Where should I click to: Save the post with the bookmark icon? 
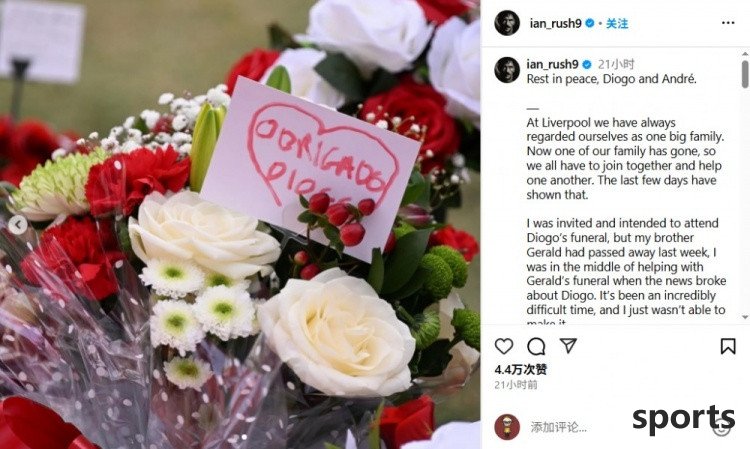pyautogui.click(x=728, y=346)
